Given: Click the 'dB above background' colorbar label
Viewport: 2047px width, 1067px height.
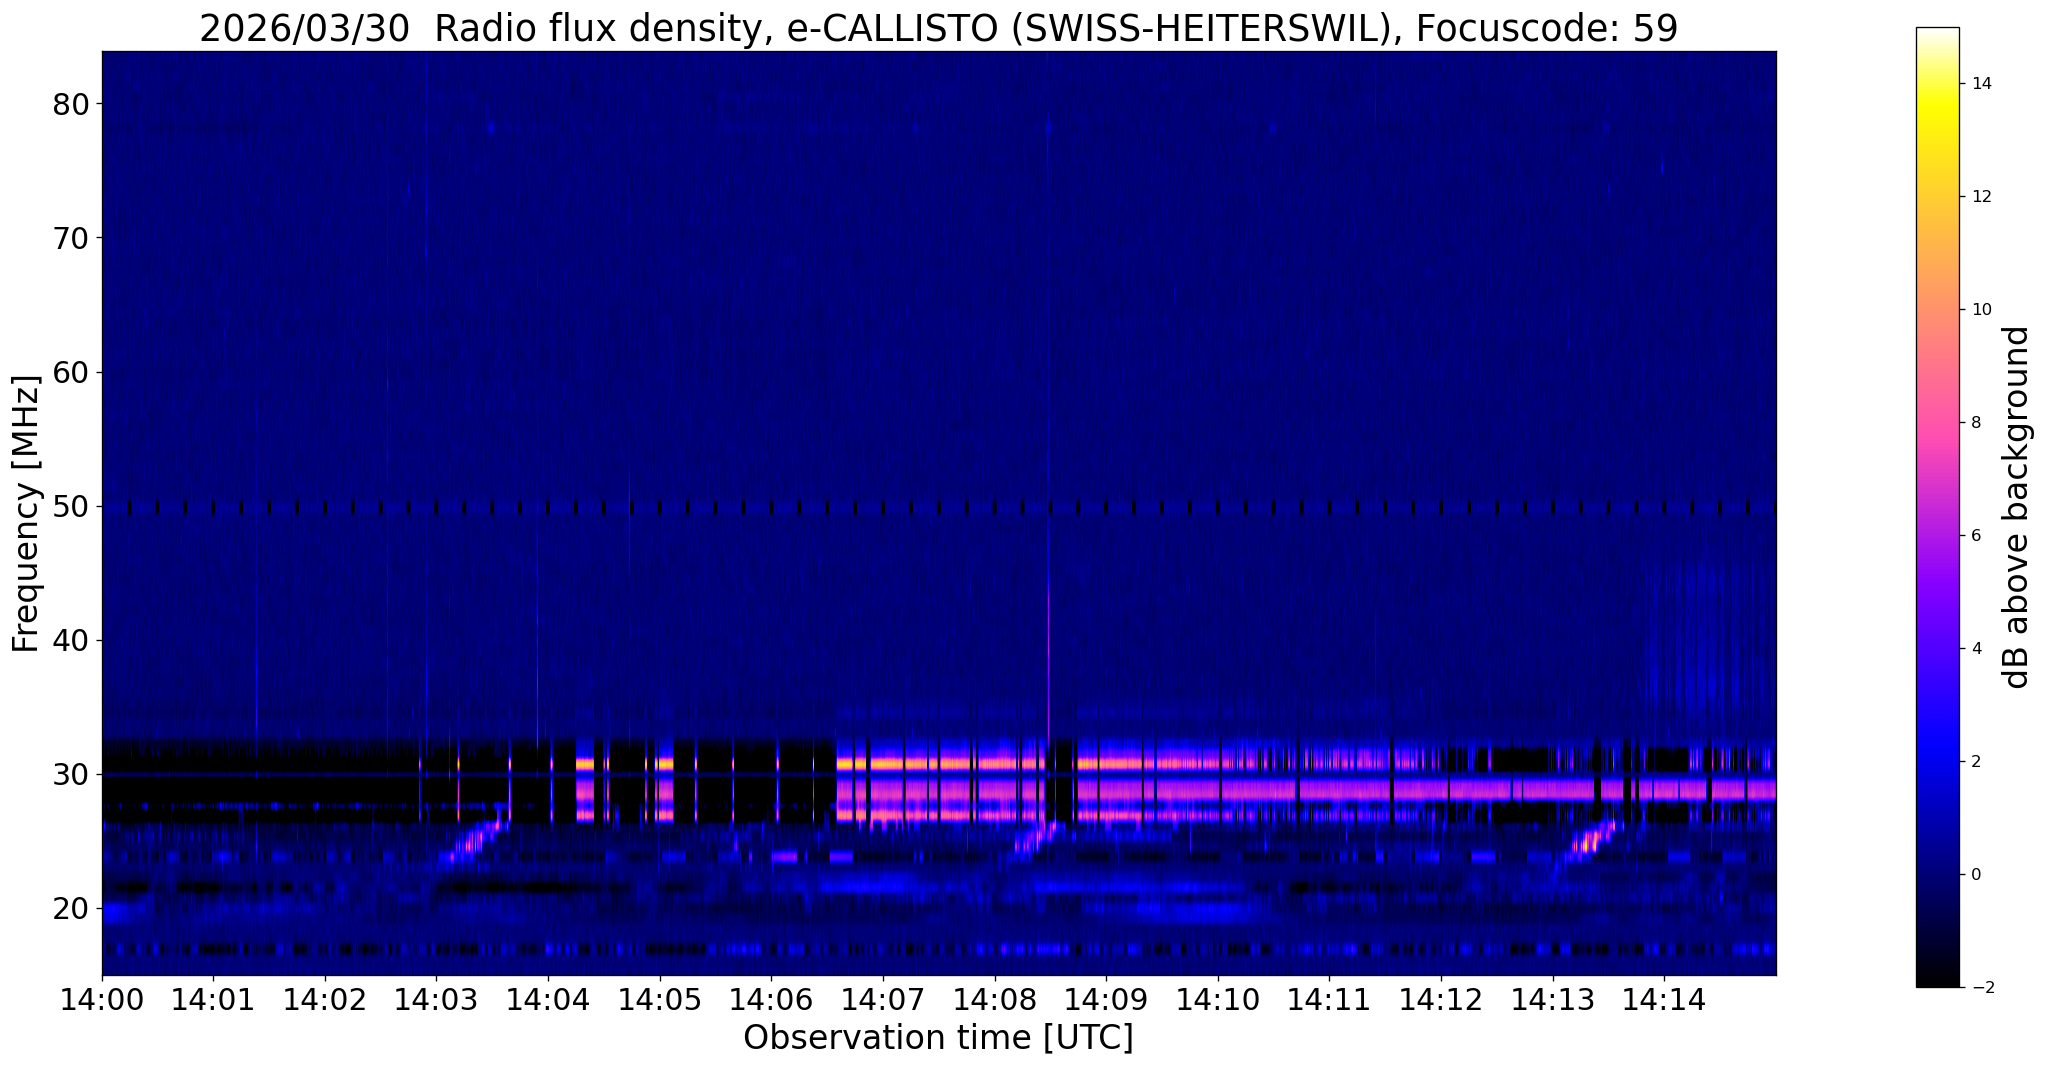Looking at the screenshot, I should [2017, 507].
